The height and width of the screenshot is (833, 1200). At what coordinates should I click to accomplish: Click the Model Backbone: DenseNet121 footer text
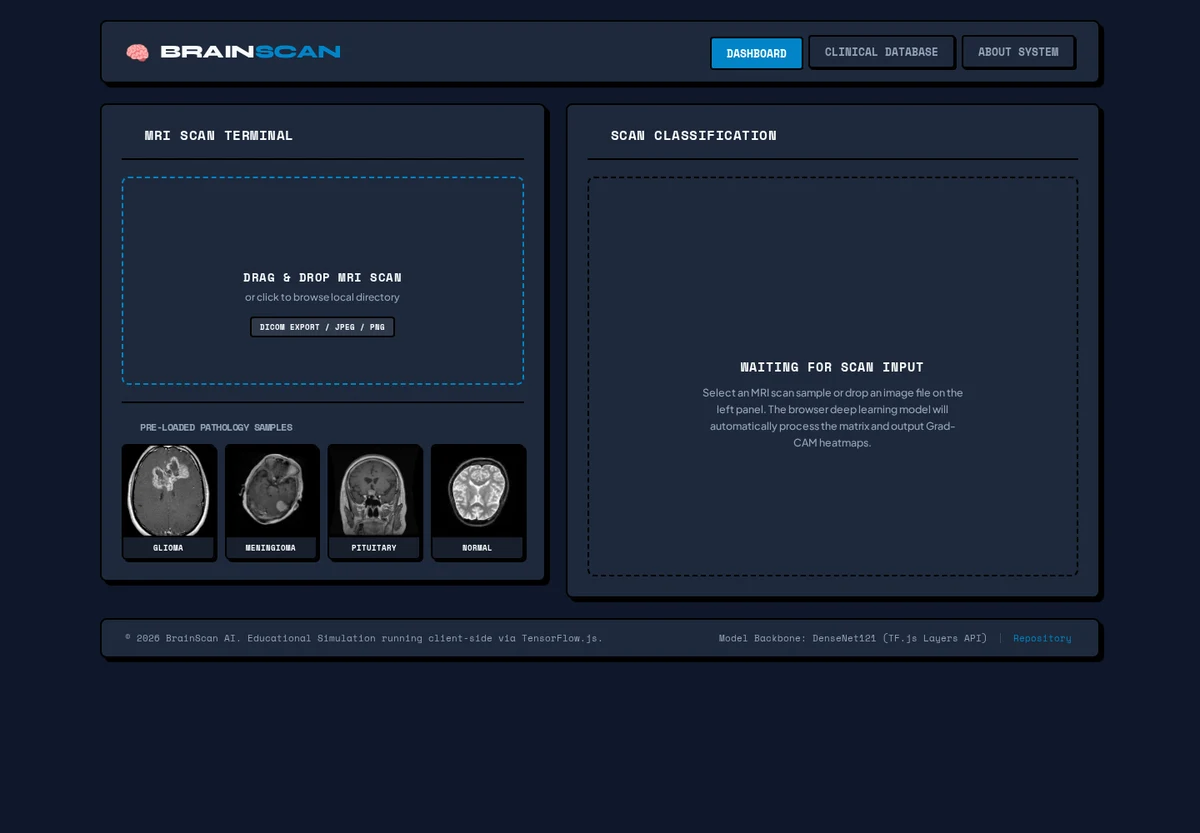pyautogui.click(x=853, y=638)
